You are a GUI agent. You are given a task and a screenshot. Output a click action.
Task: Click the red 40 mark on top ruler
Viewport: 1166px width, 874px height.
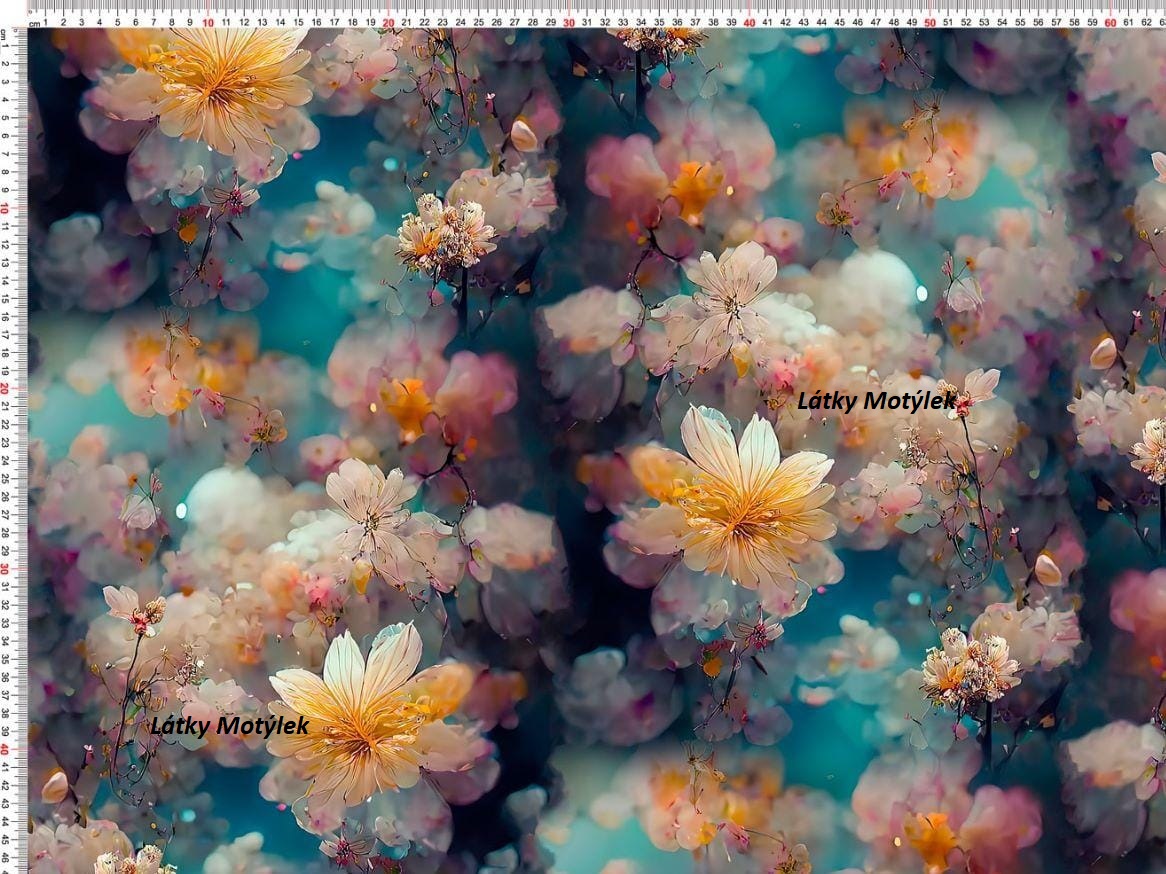click(749, 23)
